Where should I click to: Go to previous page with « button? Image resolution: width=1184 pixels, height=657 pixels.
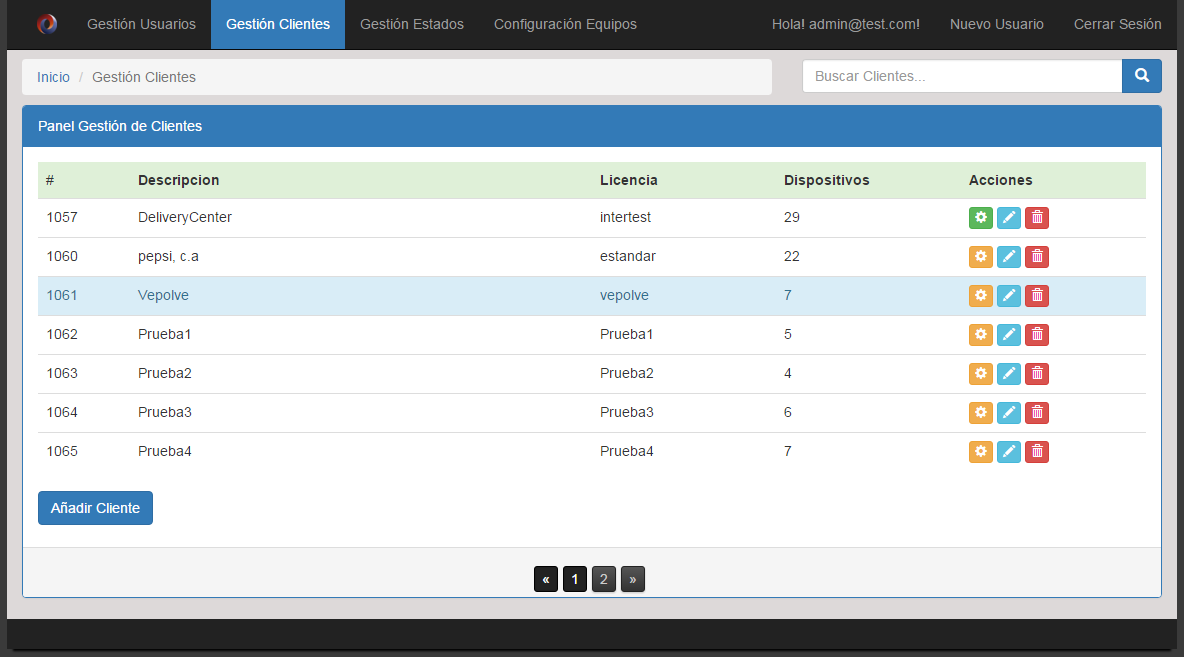tap(546, 579)
